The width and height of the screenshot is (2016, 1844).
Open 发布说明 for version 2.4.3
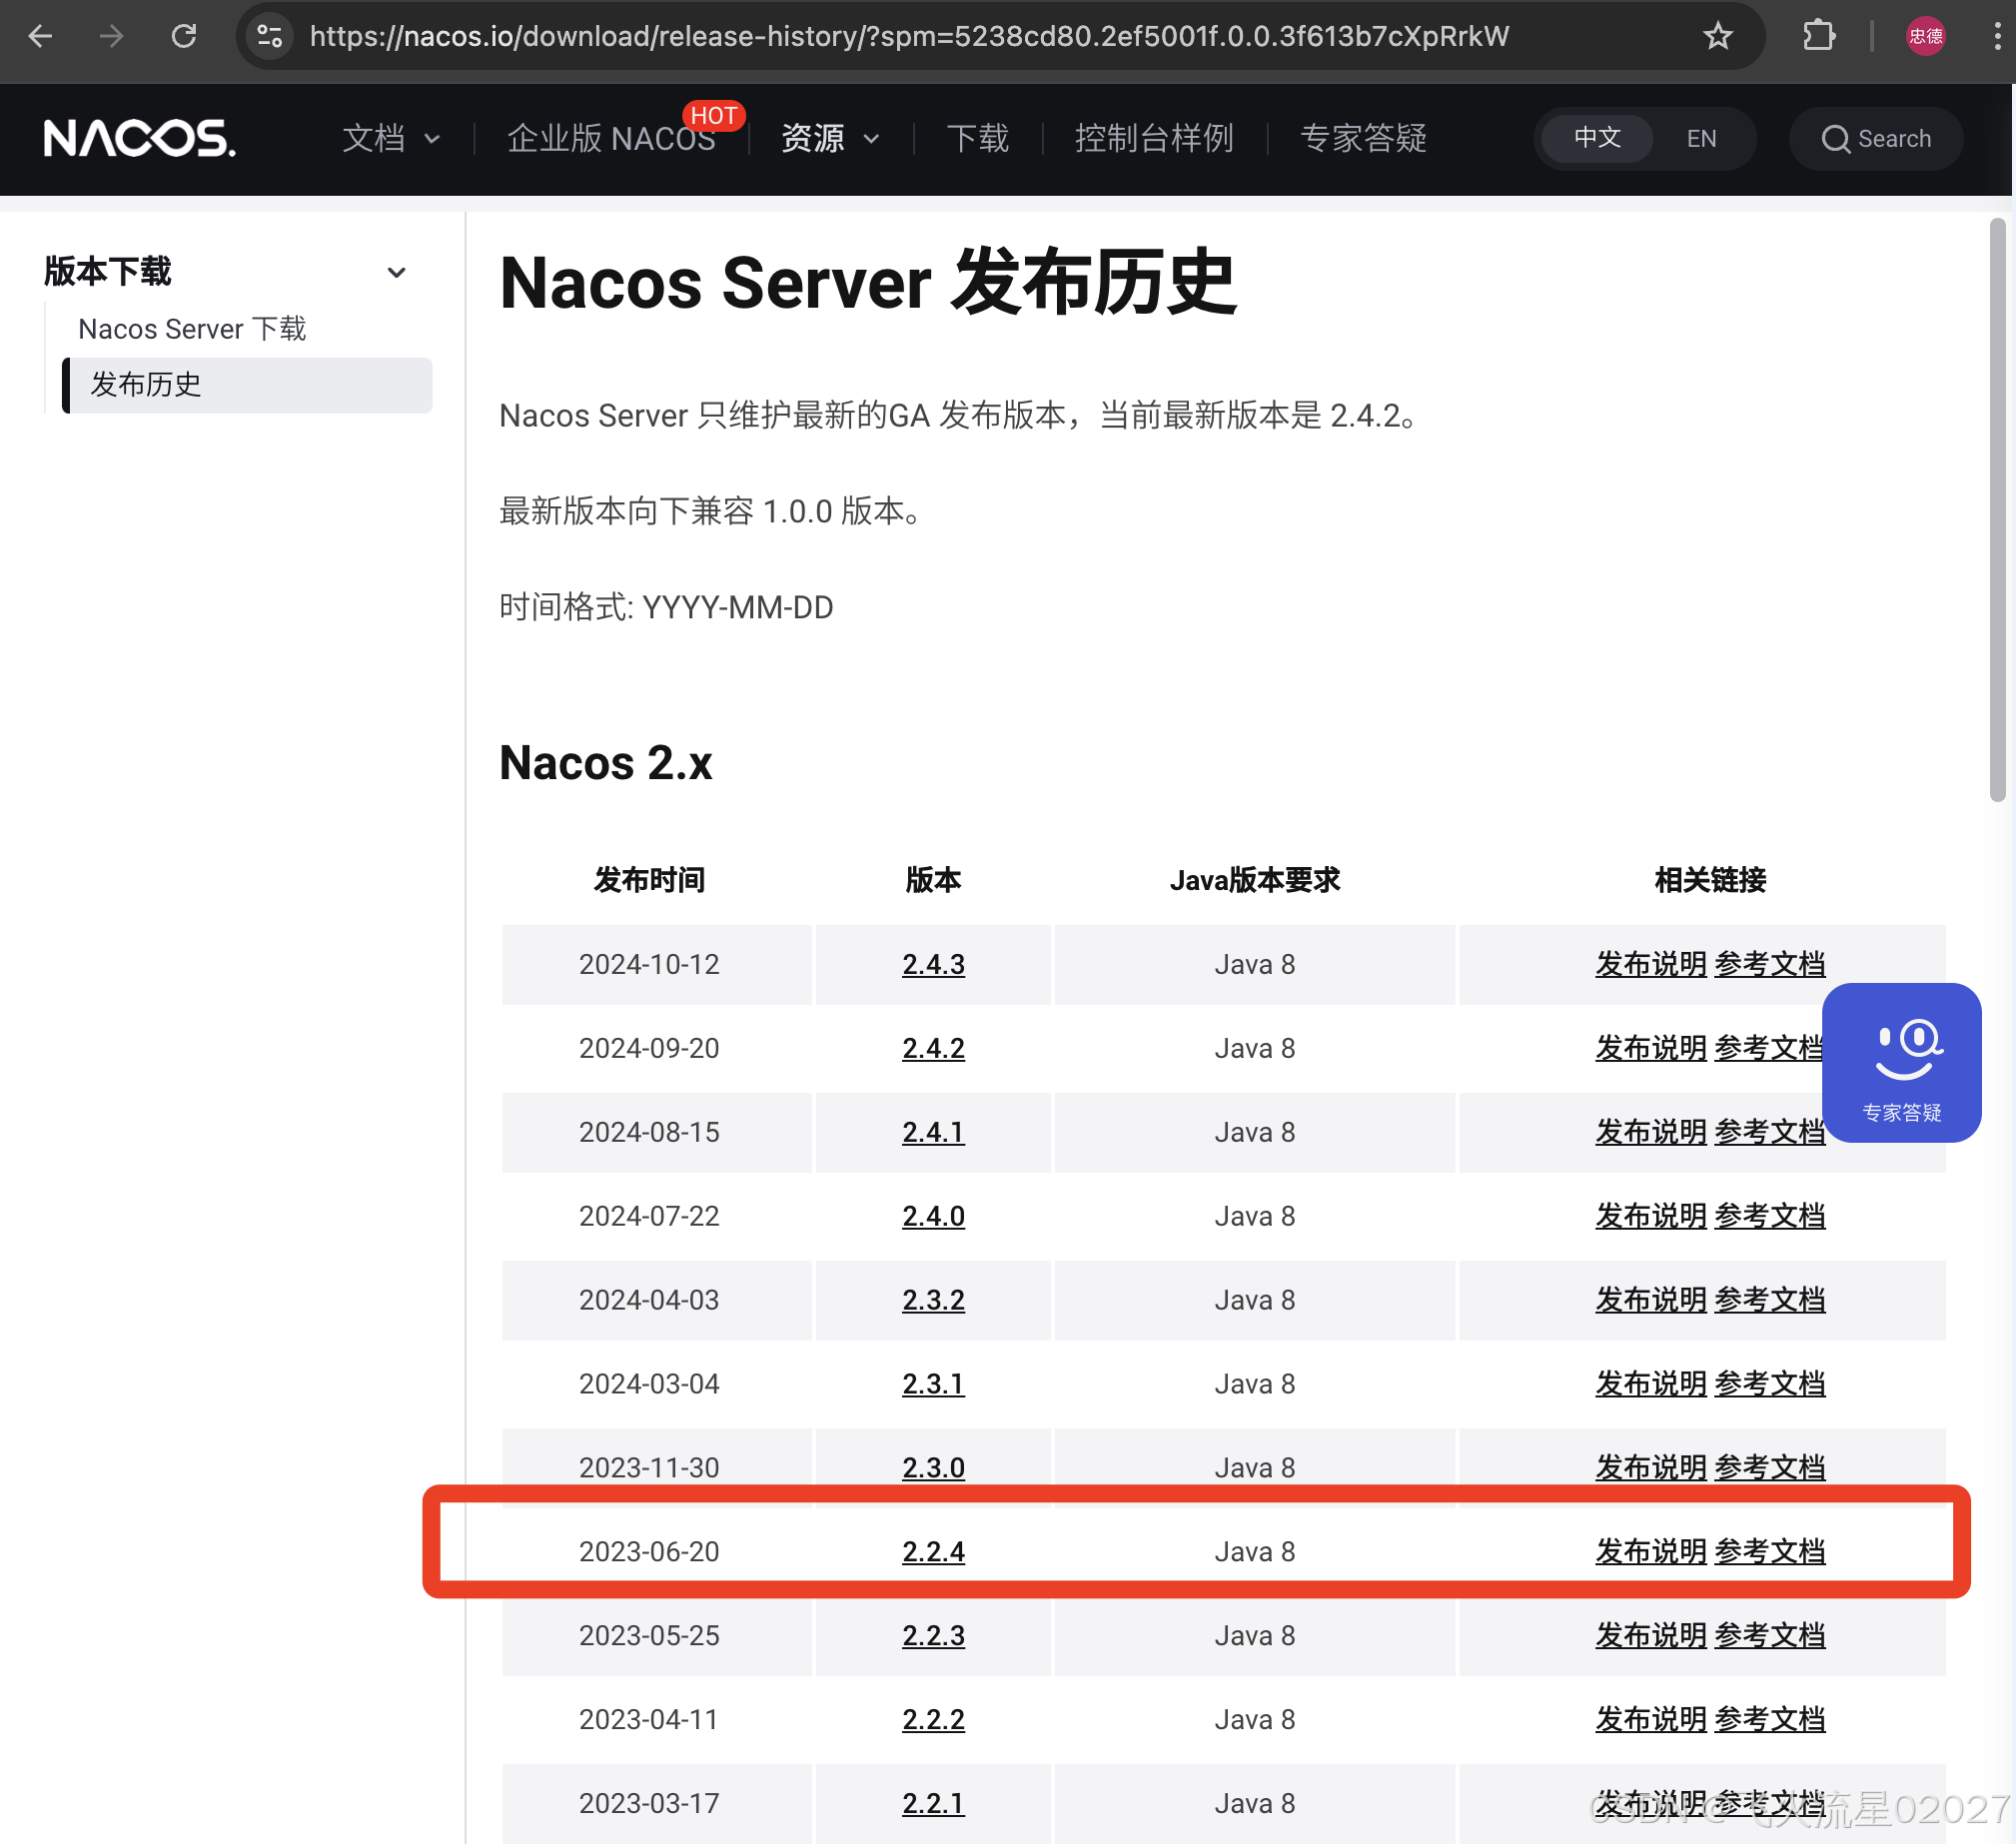pos(1651,964)
